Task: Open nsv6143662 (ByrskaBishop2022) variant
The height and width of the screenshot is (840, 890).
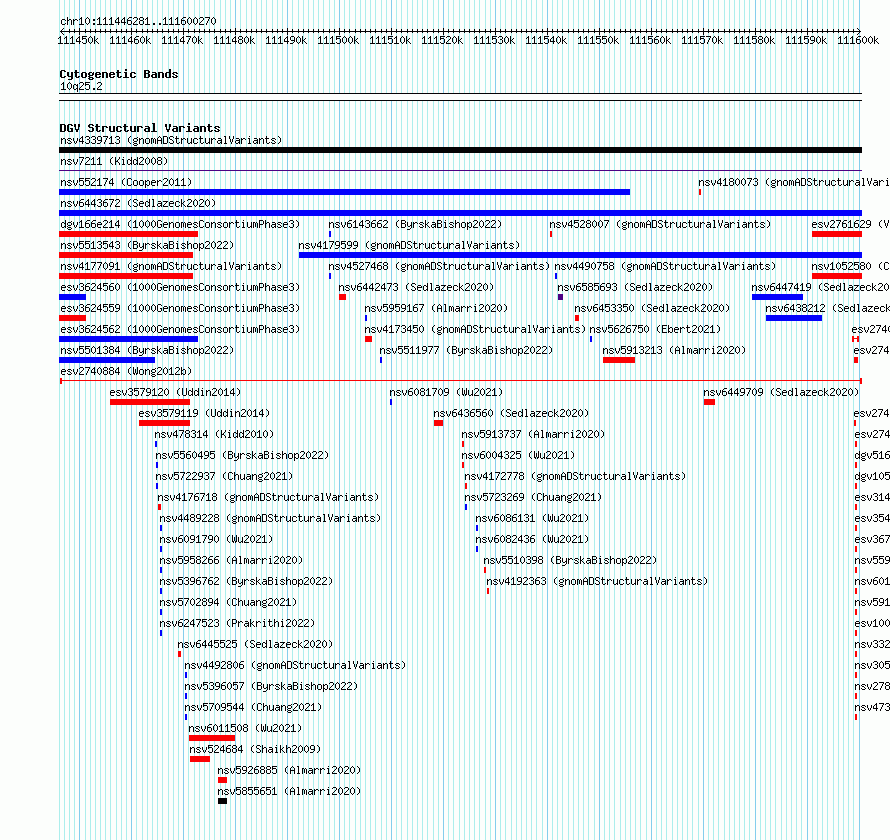Action: (415, 224)
